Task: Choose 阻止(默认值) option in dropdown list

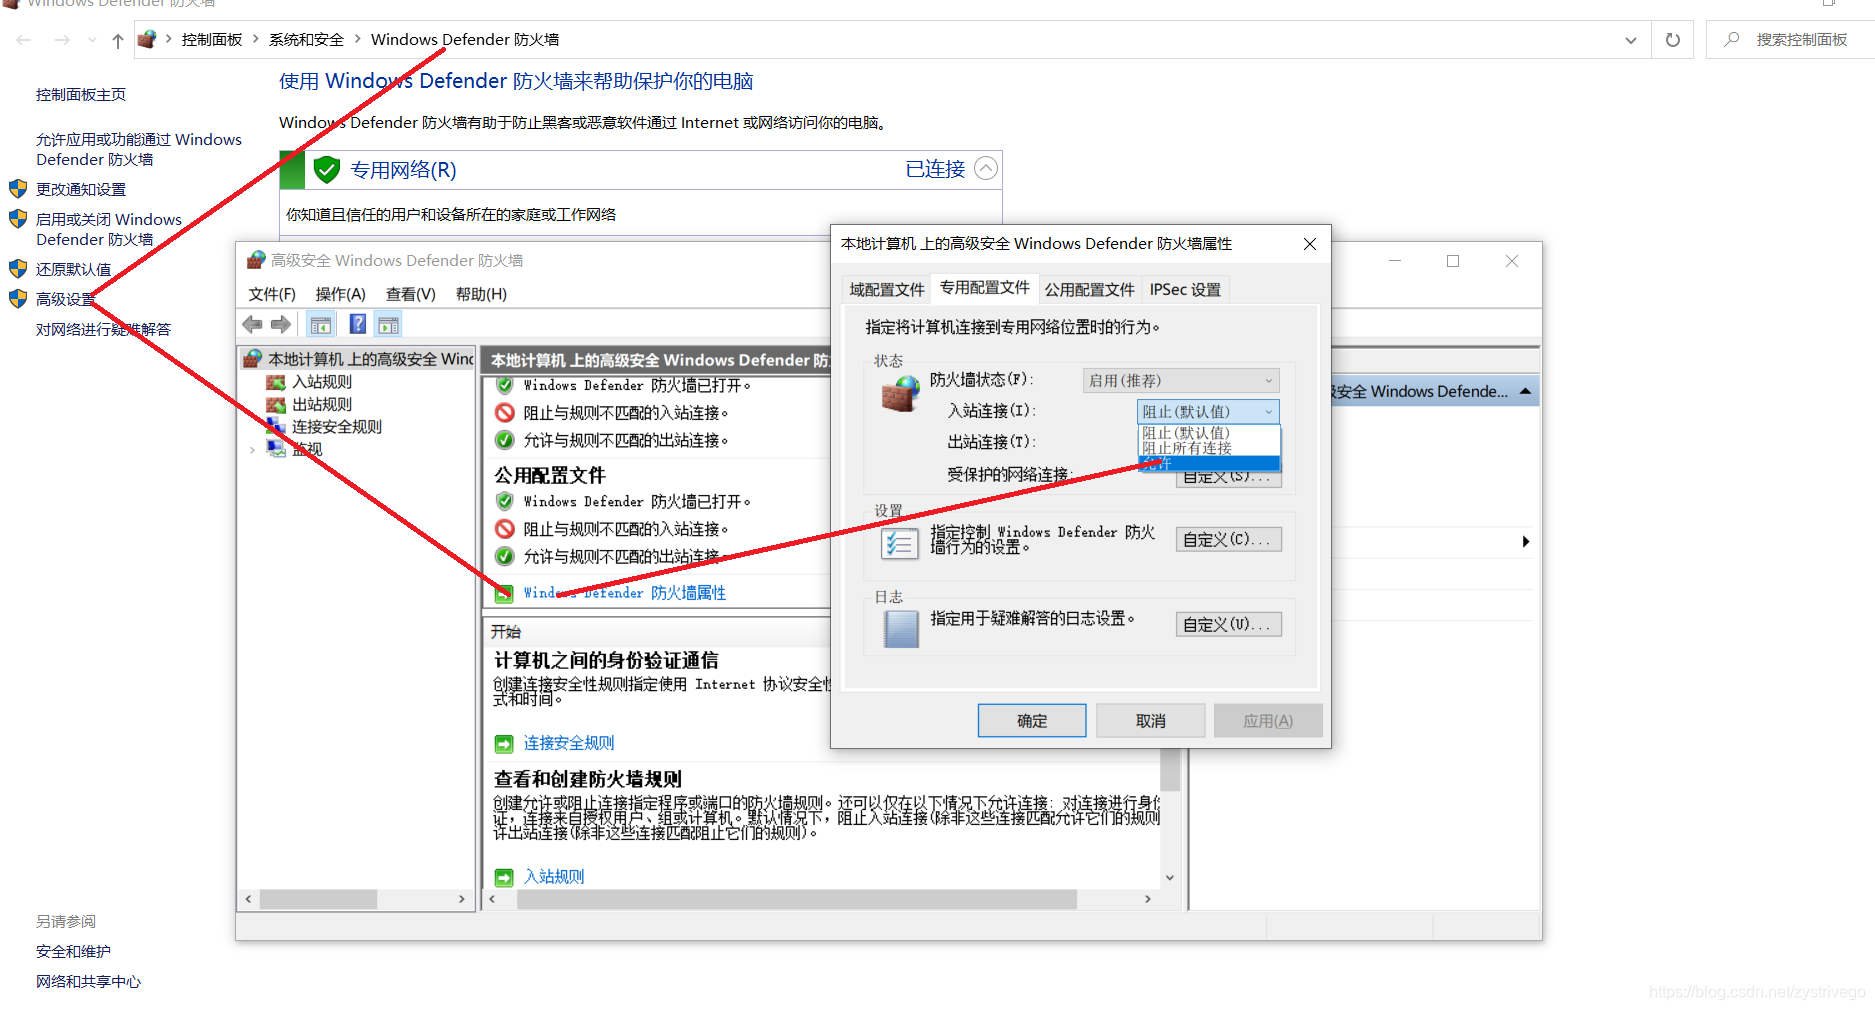Action: (x=1209, y=433)
